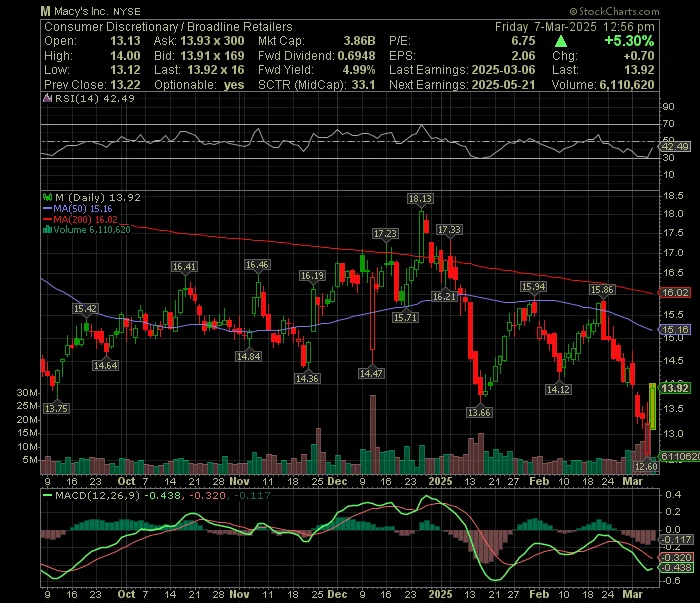This screenshot has height=603, width=700.
Task: Click the Last Earnings date 2025-03-06
Action: [503, 70]
